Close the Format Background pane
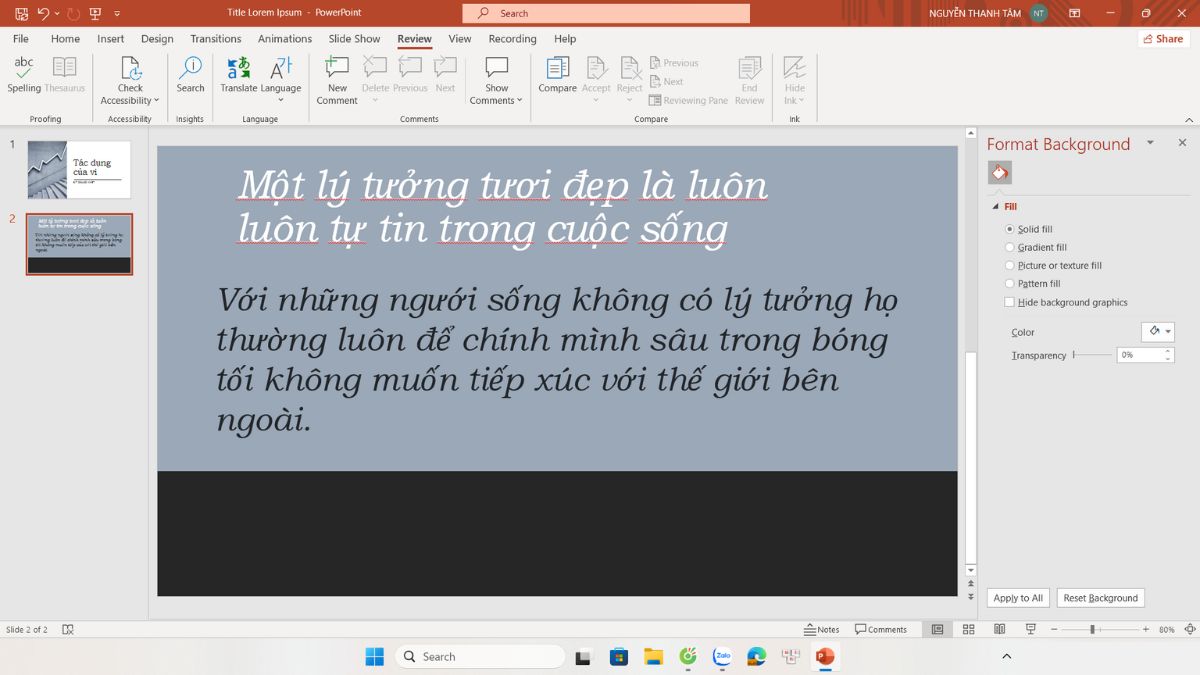 [x=1182, y=143]
